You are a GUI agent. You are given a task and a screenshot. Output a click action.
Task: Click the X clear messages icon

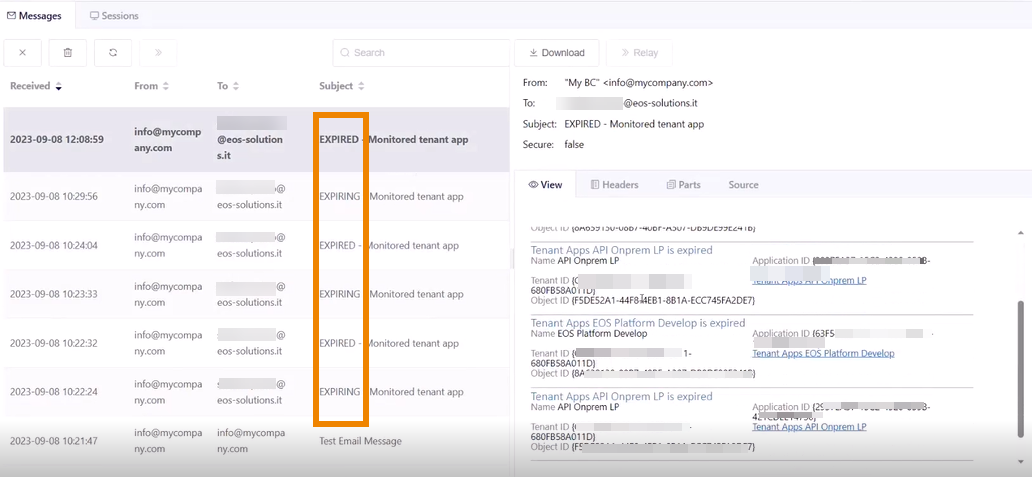pyautogui.click(x=22, y=53)
